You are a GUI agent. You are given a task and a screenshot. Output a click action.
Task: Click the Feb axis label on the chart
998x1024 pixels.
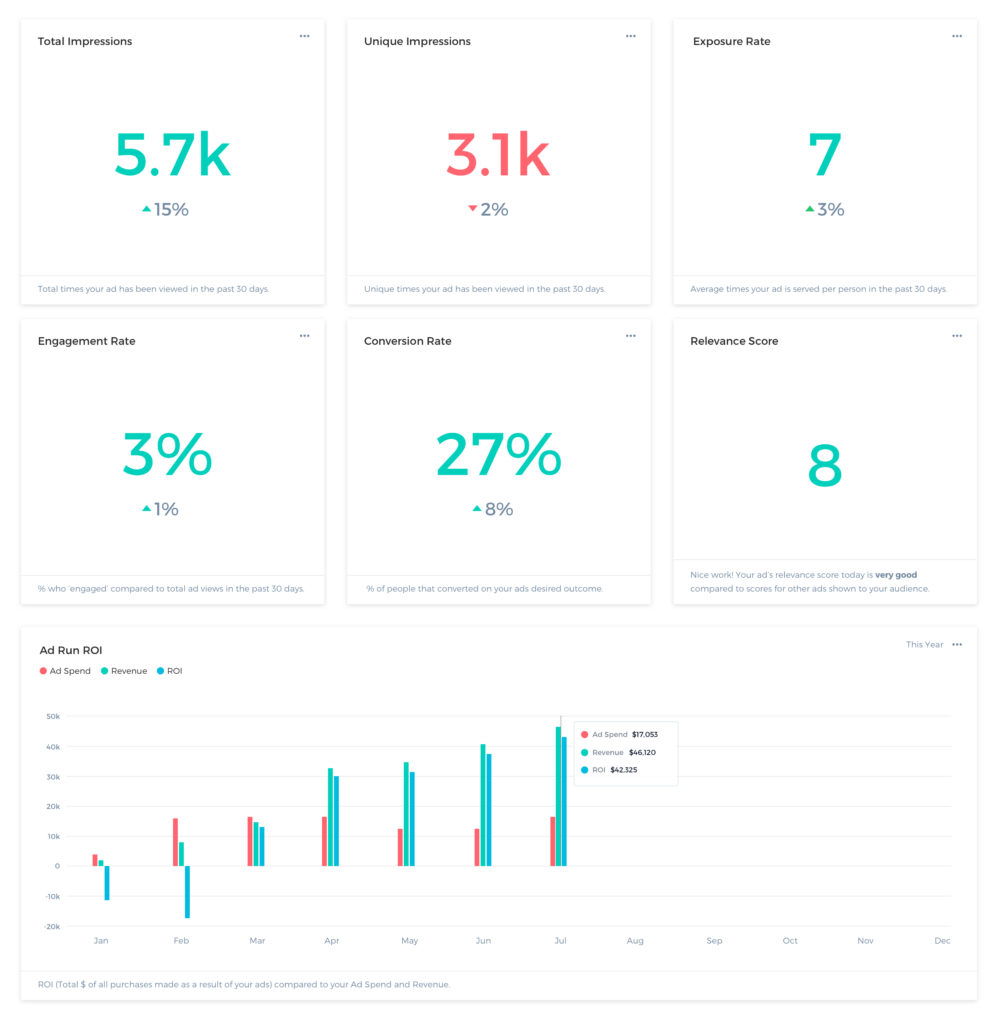[181, 940]
